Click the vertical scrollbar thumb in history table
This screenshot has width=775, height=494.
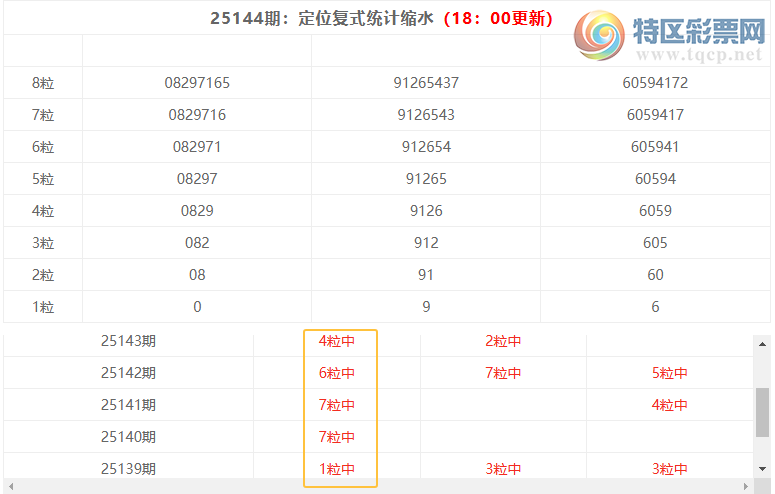point(763,412)
